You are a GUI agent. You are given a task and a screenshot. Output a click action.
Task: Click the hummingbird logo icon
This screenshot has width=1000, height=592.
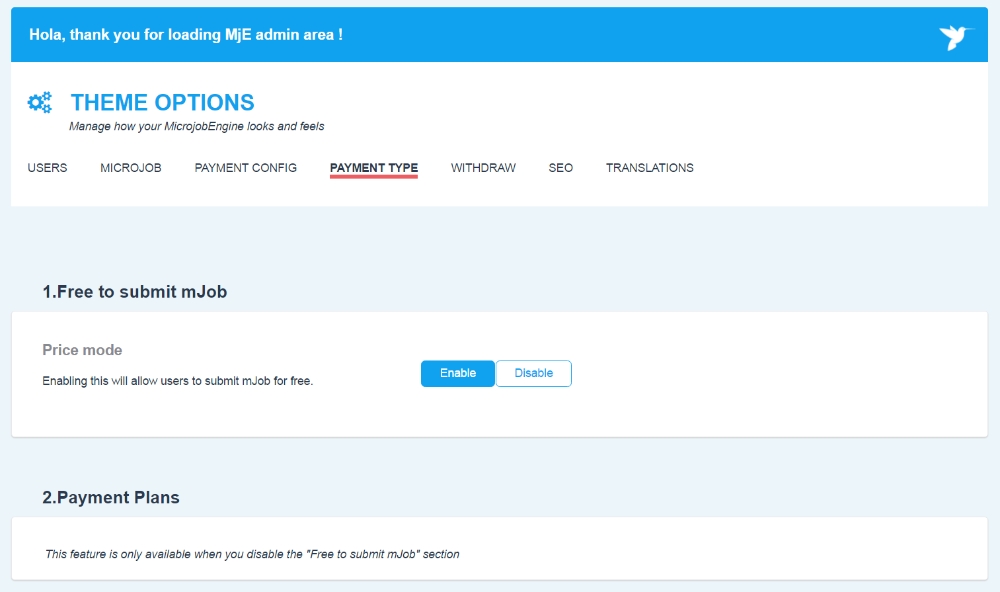point(956,37)
